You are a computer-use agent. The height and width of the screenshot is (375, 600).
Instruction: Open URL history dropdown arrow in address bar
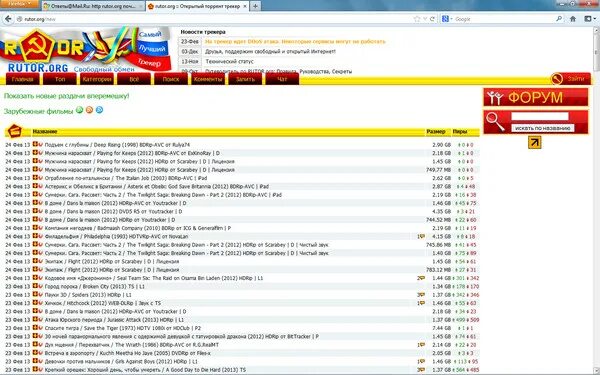tap(425, 19)
